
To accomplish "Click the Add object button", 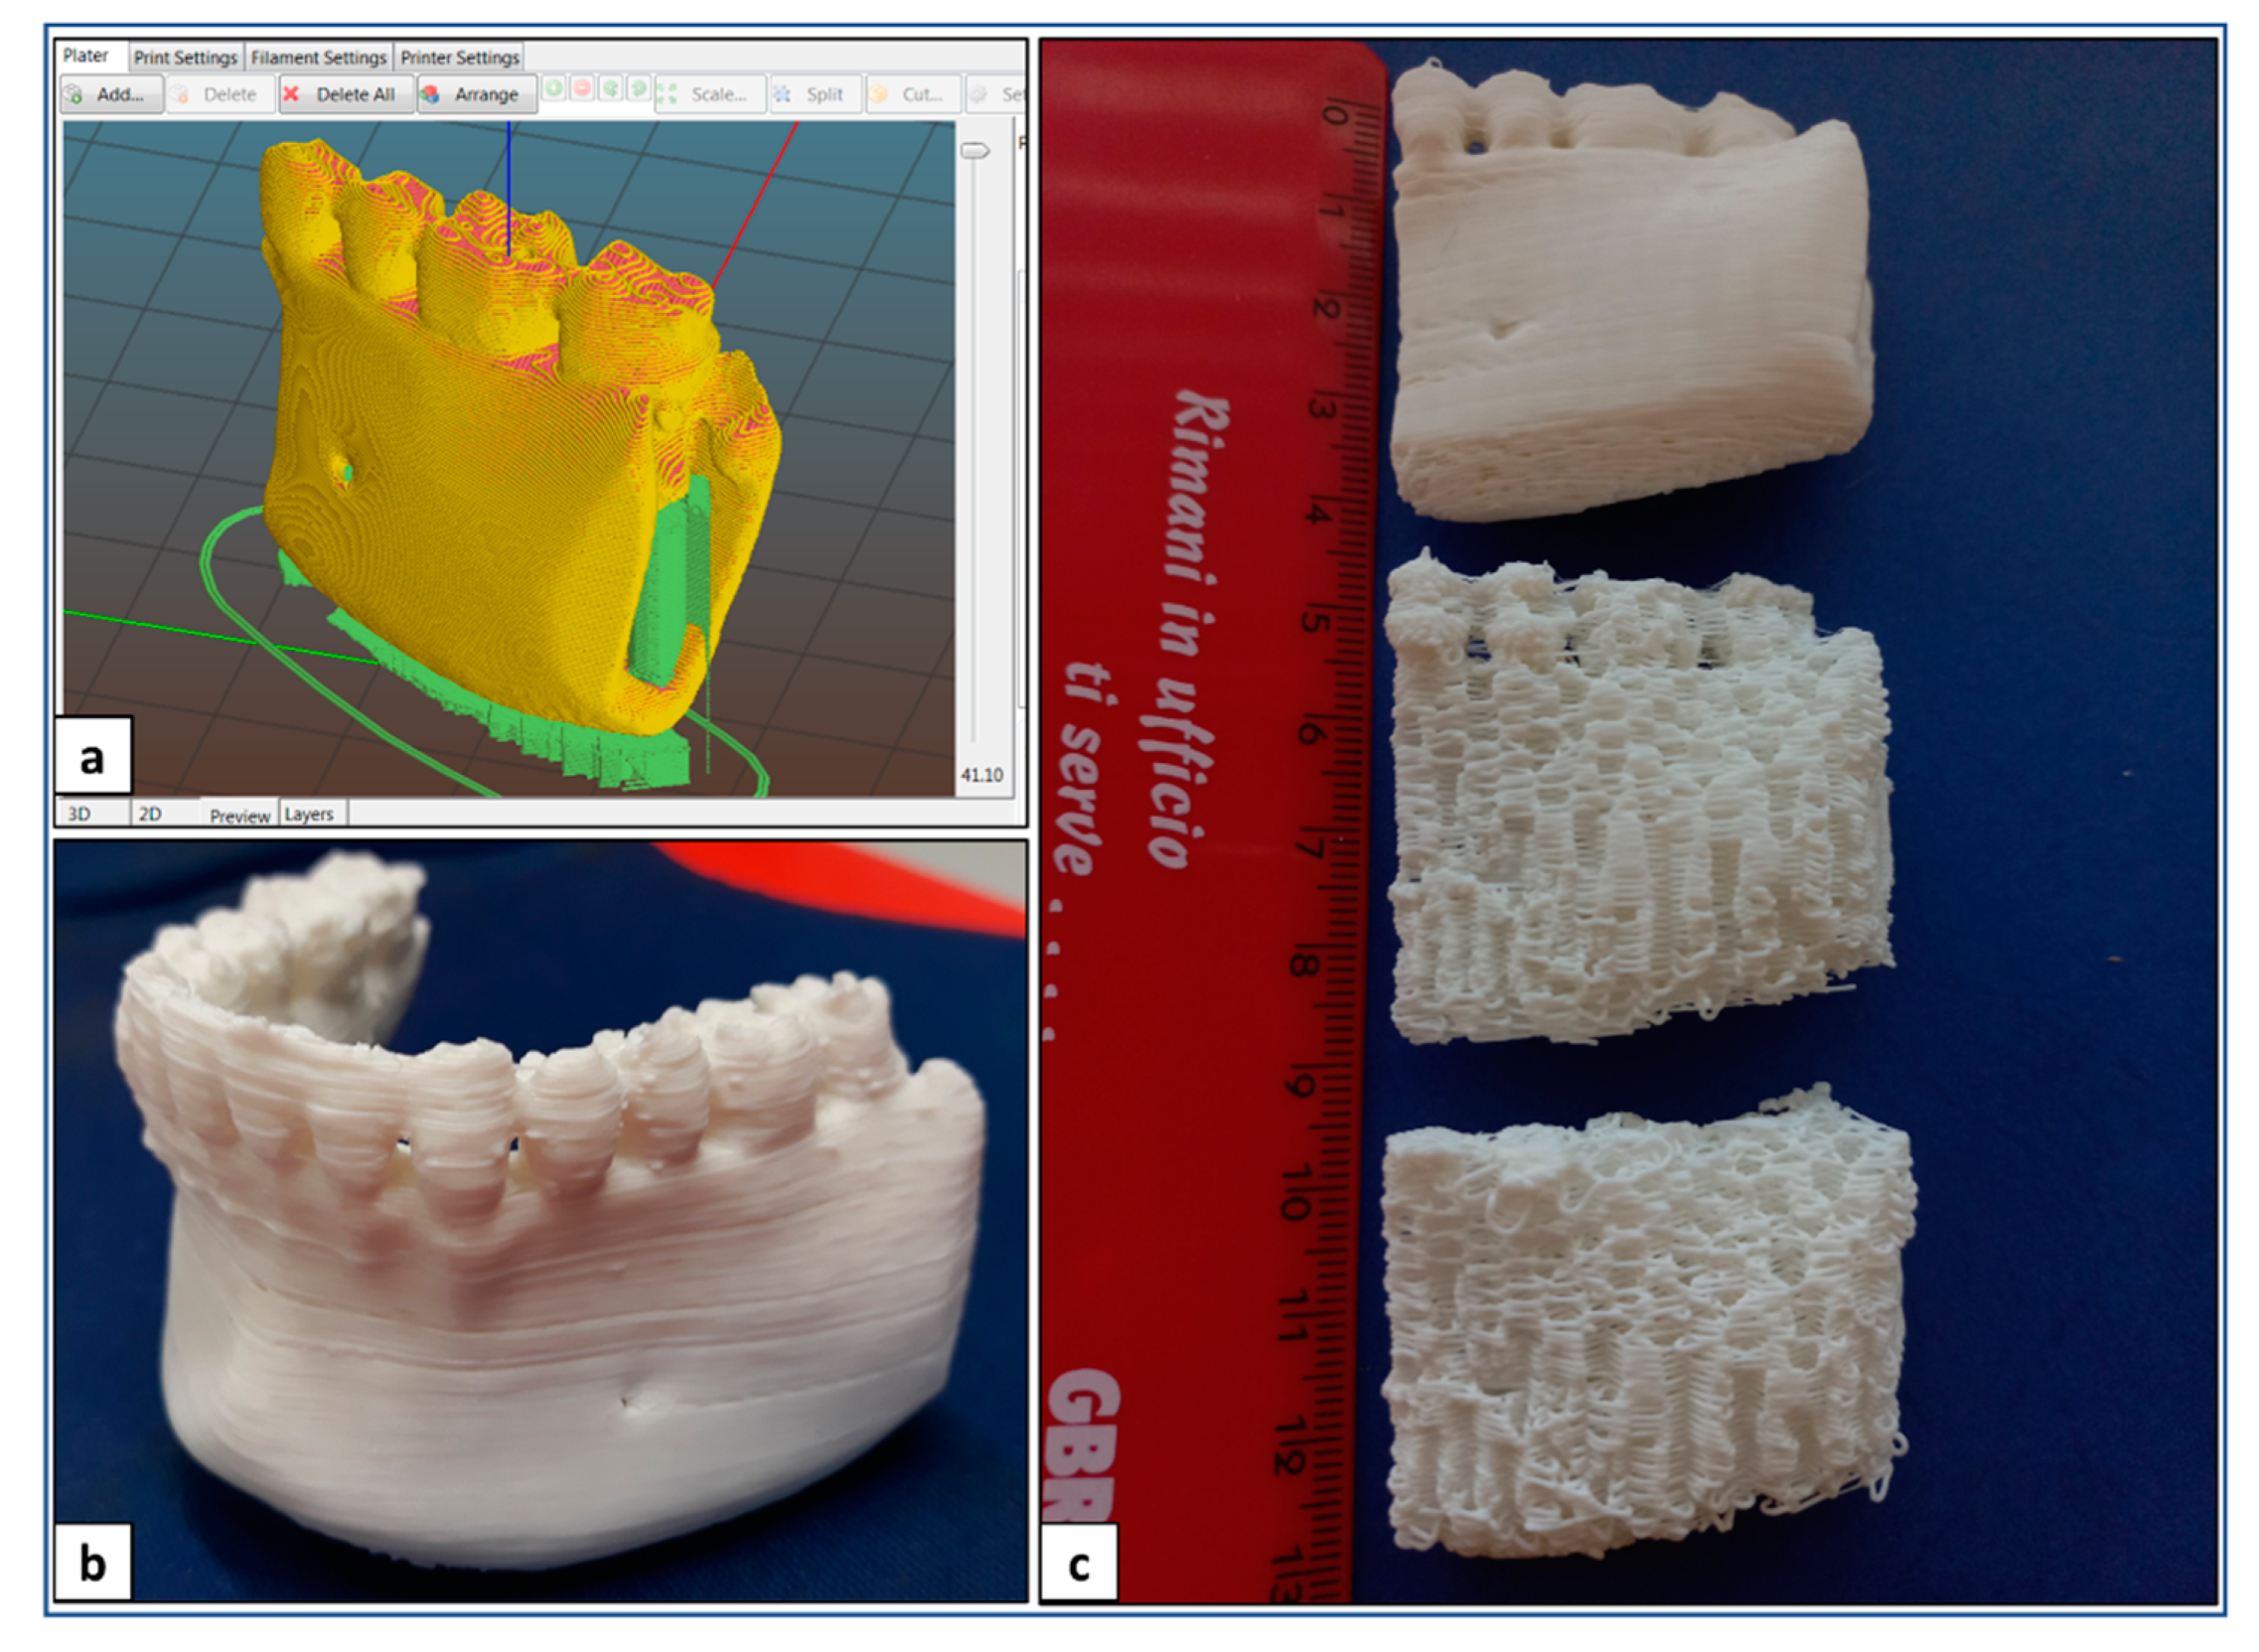I will click(111, 95).
